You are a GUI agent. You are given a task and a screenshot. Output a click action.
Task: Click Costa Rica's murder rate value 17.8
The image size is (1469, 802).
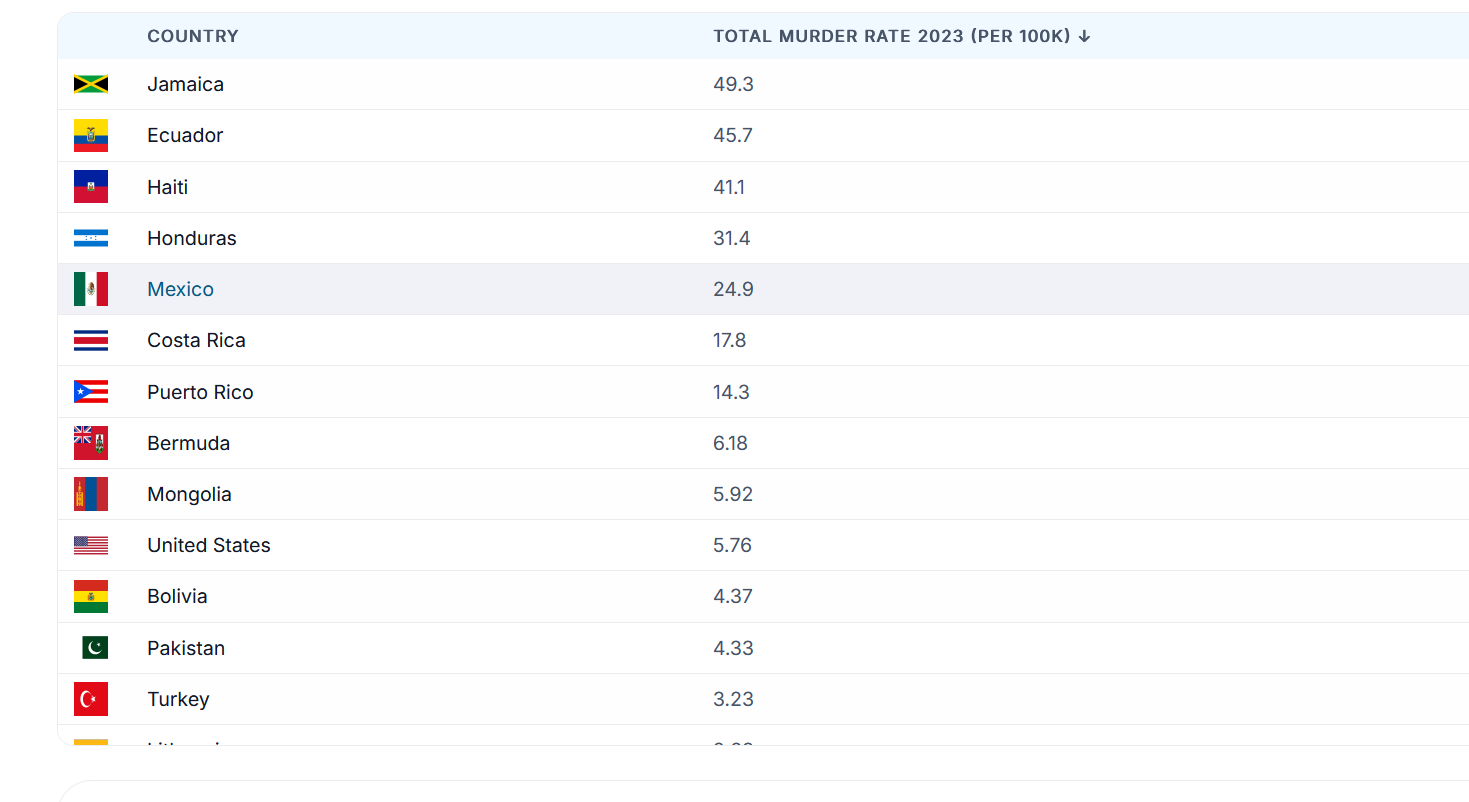(730, 340)
